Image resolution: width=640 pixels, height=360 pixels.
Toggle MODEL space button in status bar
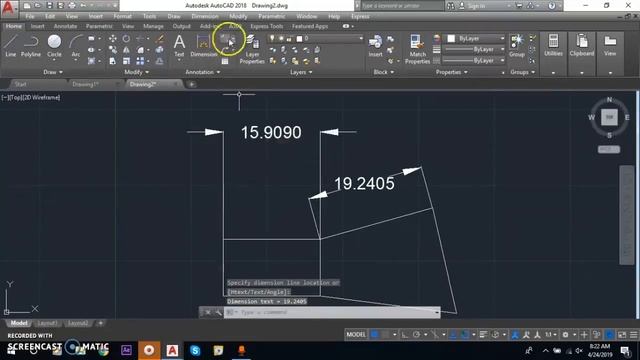click(x=356, y=335)
